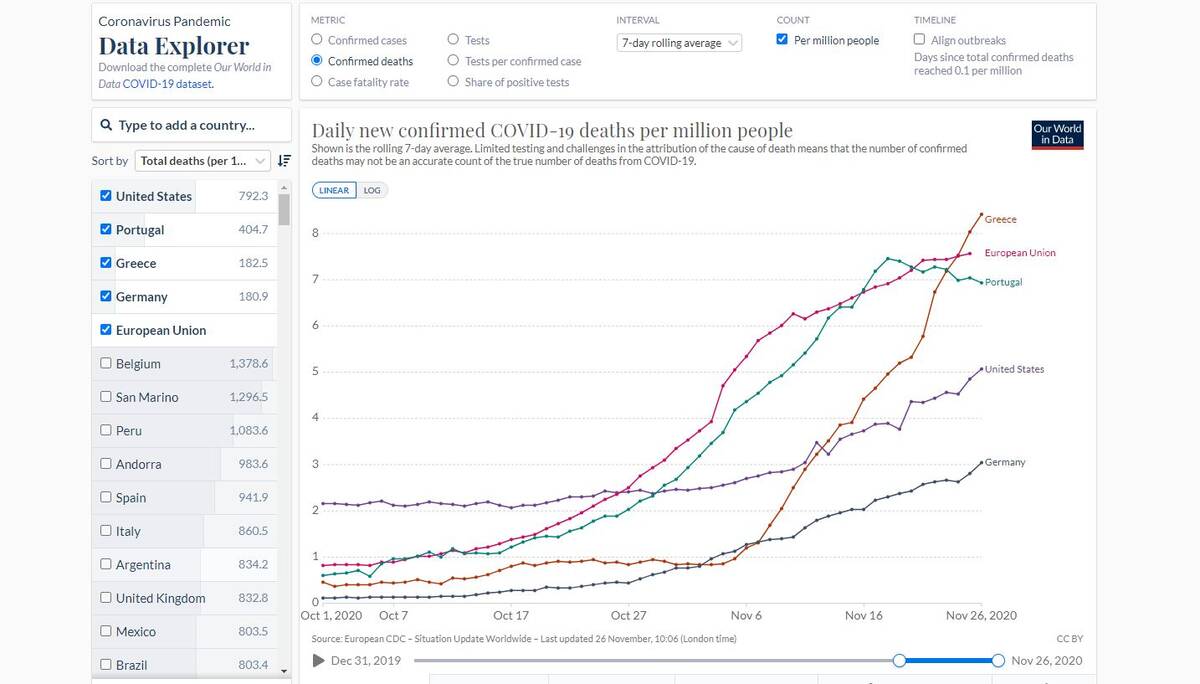This screenshot has width=1200, height=684.
Task: Click the search magnifier icon
Action: coord(106,126)
